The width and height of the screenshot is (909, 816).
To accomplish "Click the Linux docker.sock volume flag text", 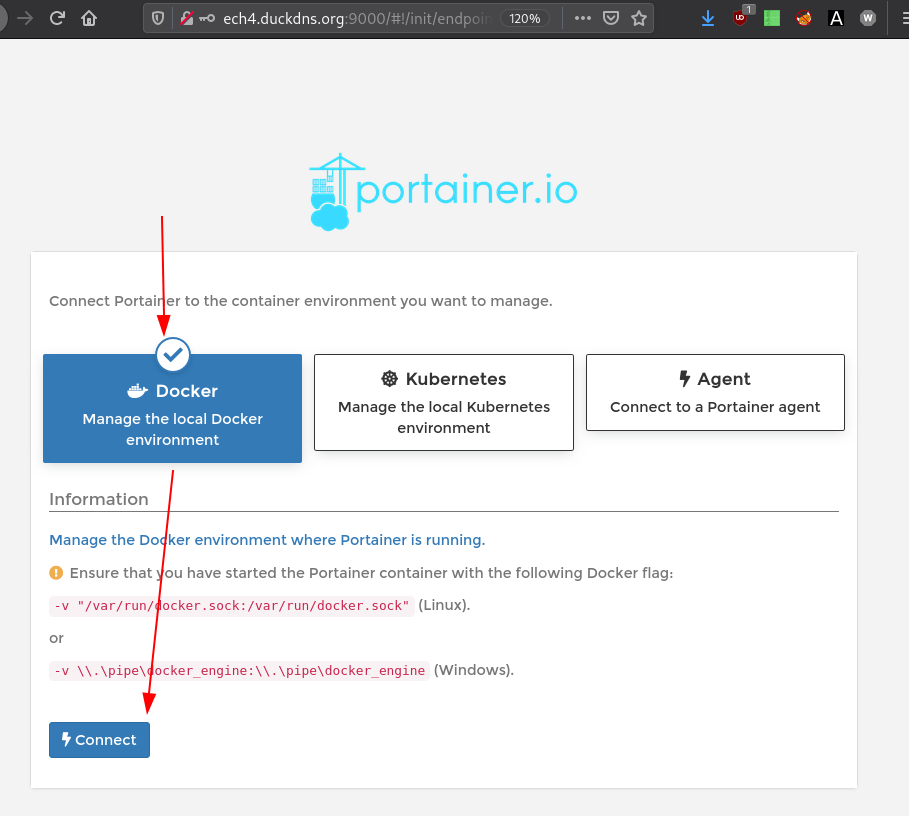I will (232, 606).
